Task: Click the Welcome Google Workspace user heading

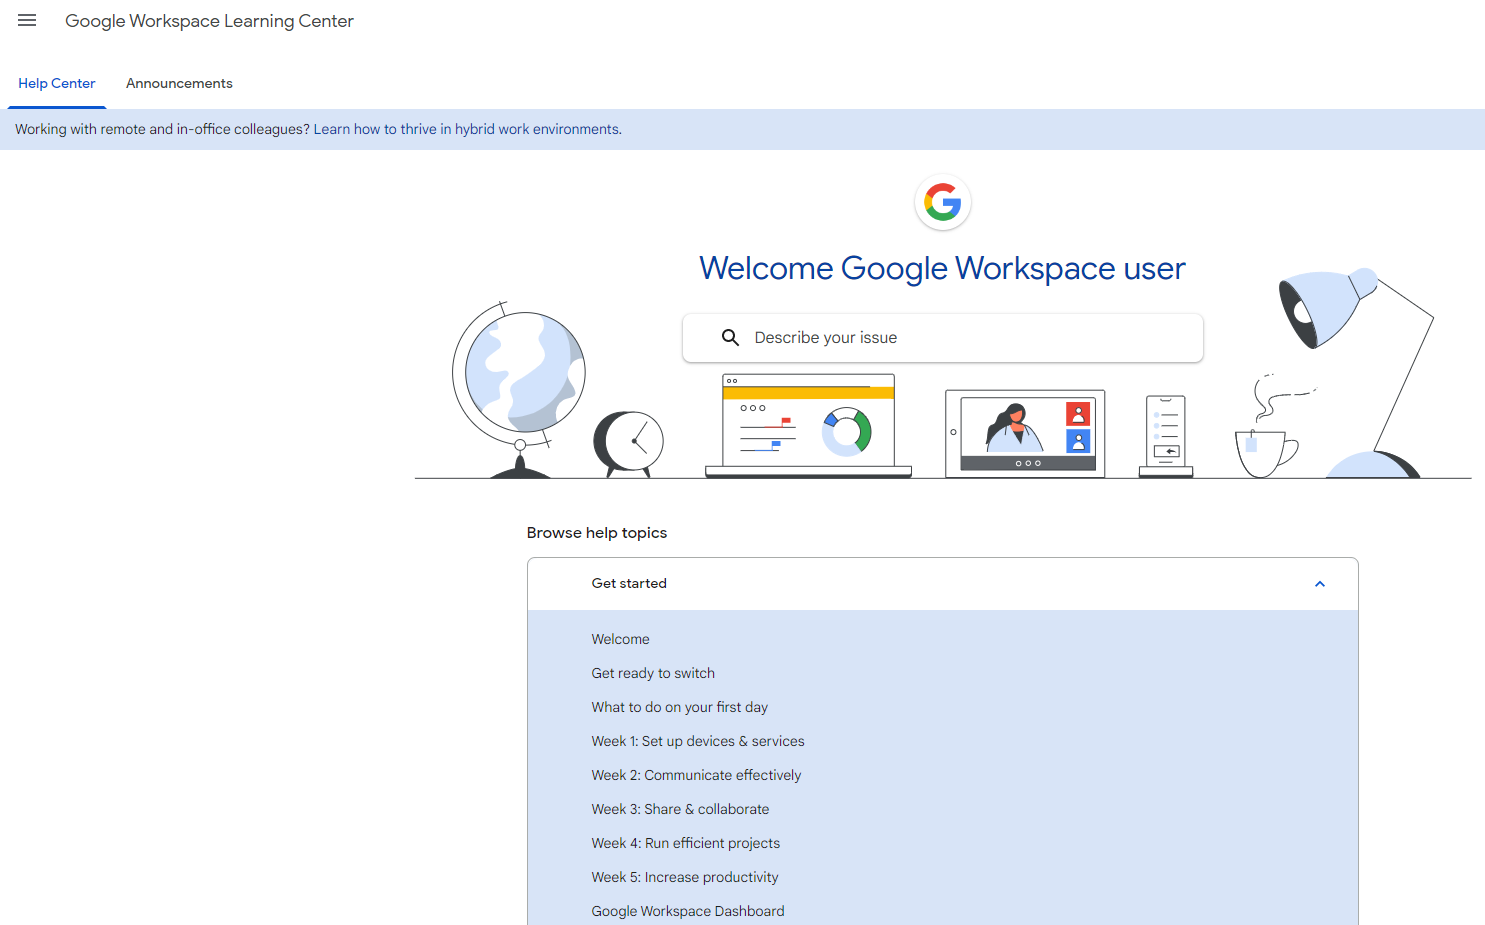Action: pyautogui.click(x=942, y=268)
